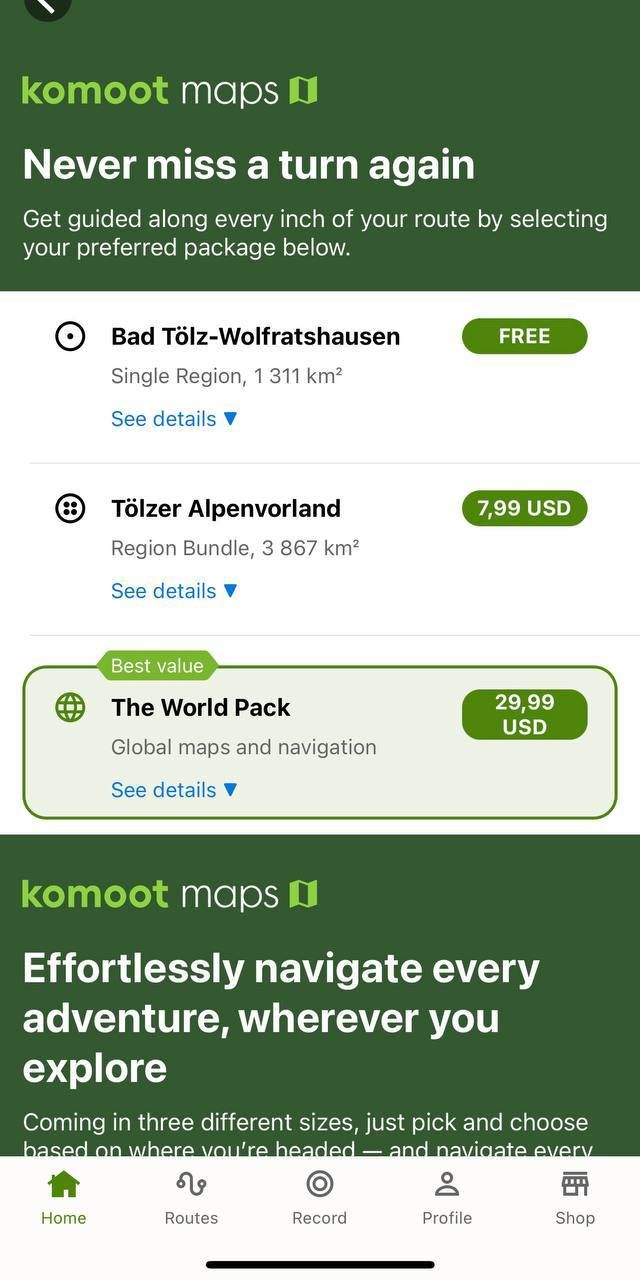Expand See details under Tölzer Alpenvorland
This screenshot has width=640, height=1280.
coord(174,591)
